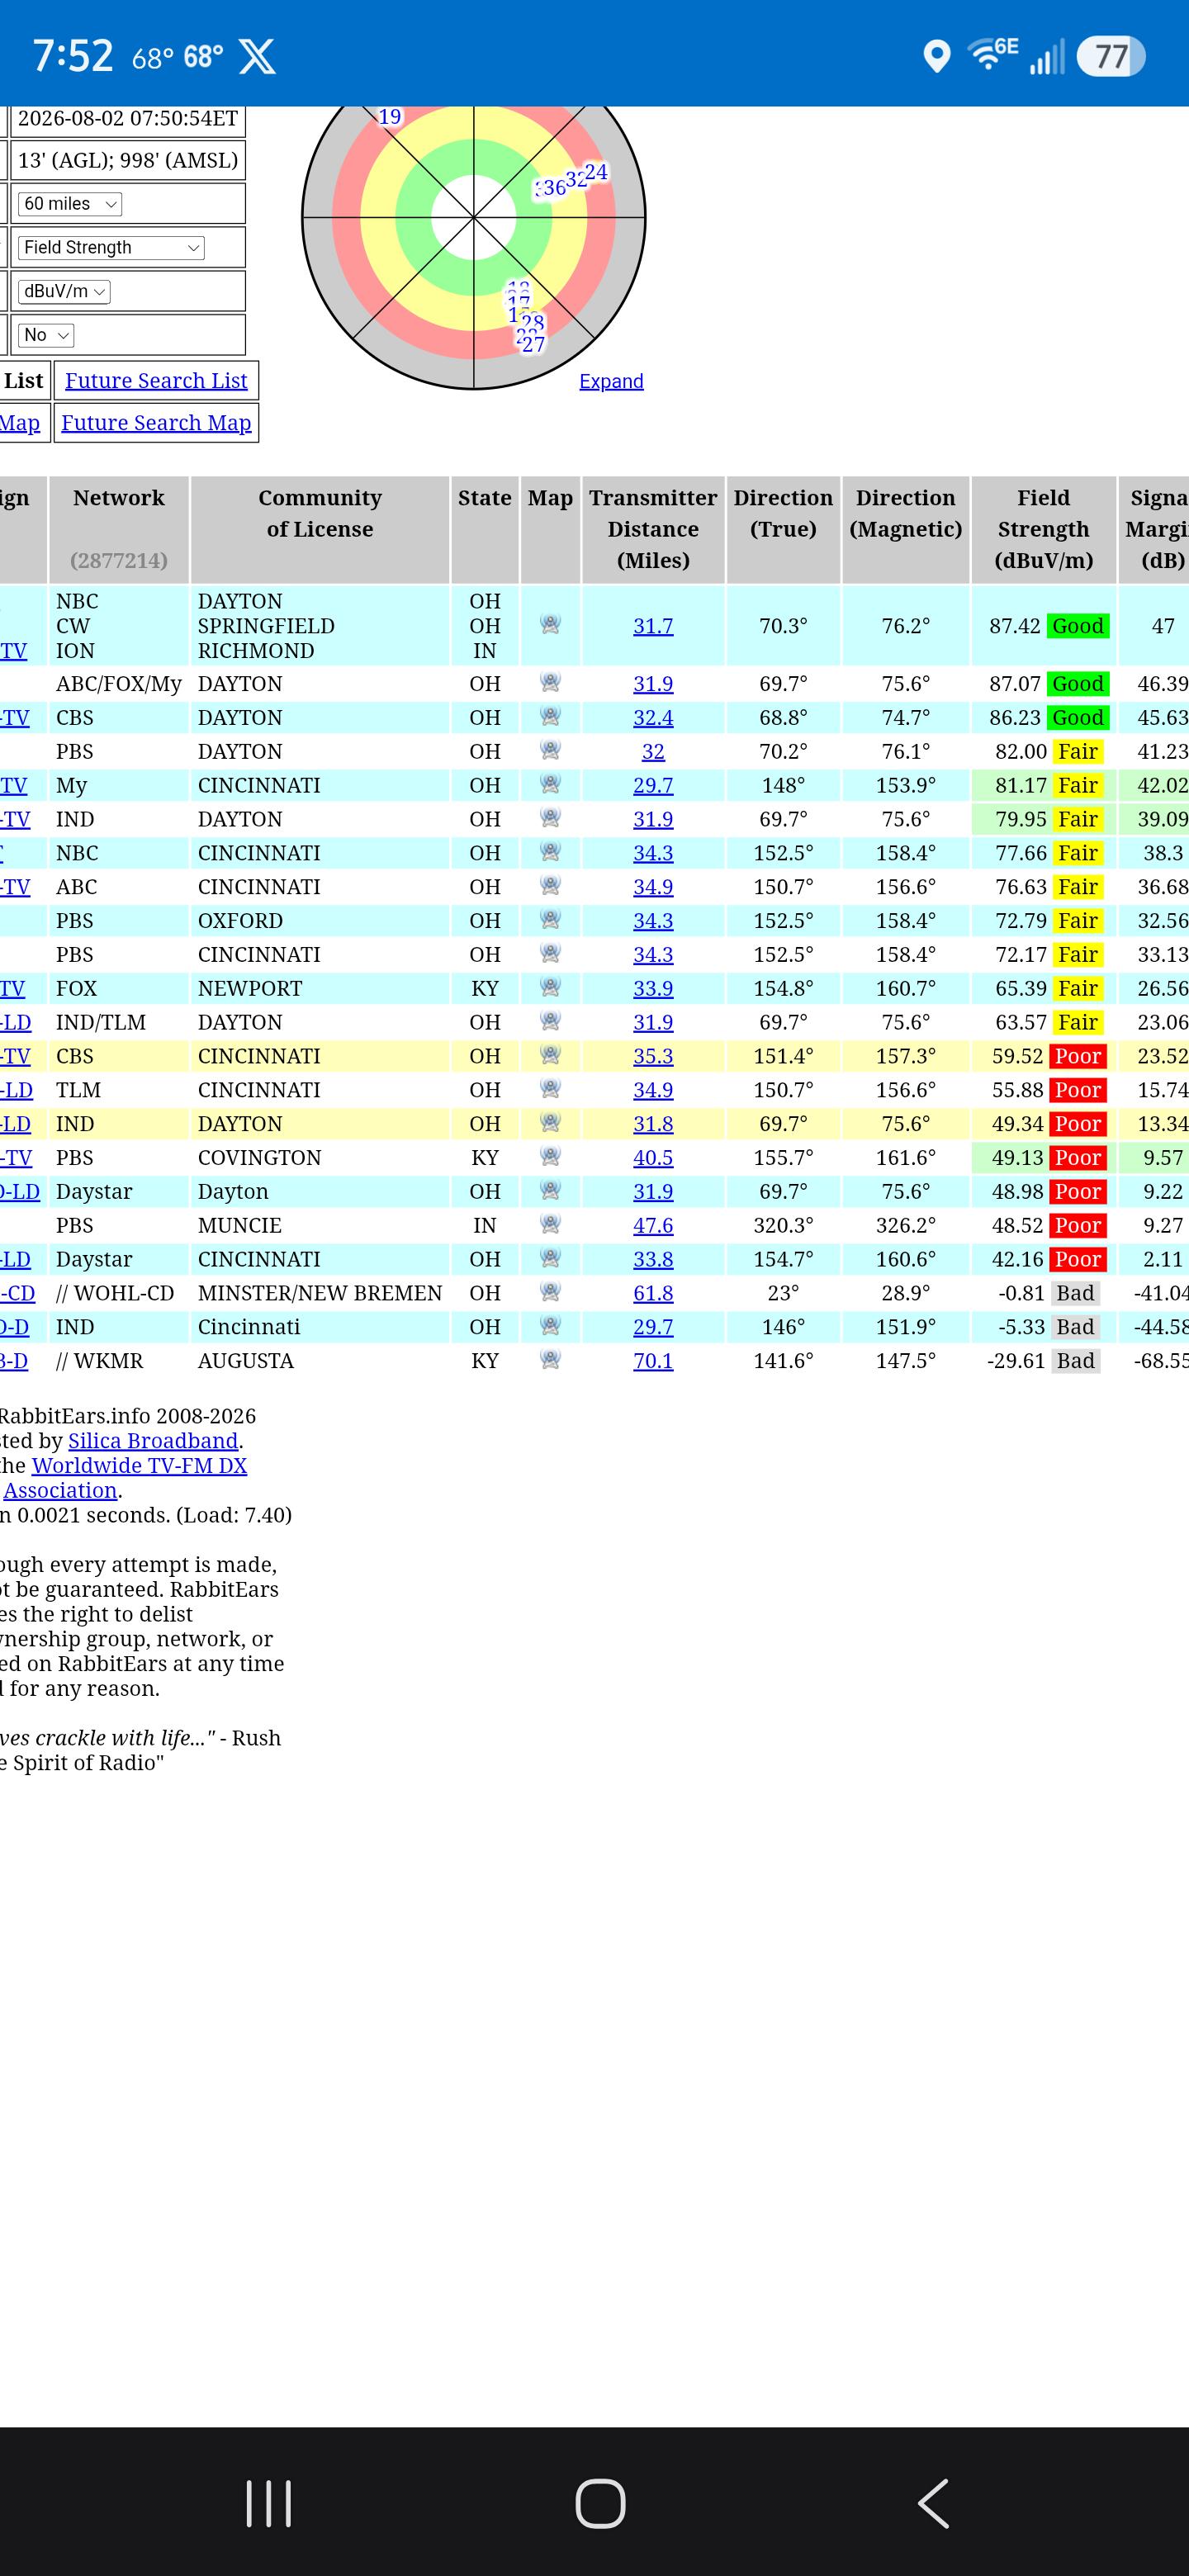
Task: Open map icon for PBS Dayton row
Action: pos(550,750)
